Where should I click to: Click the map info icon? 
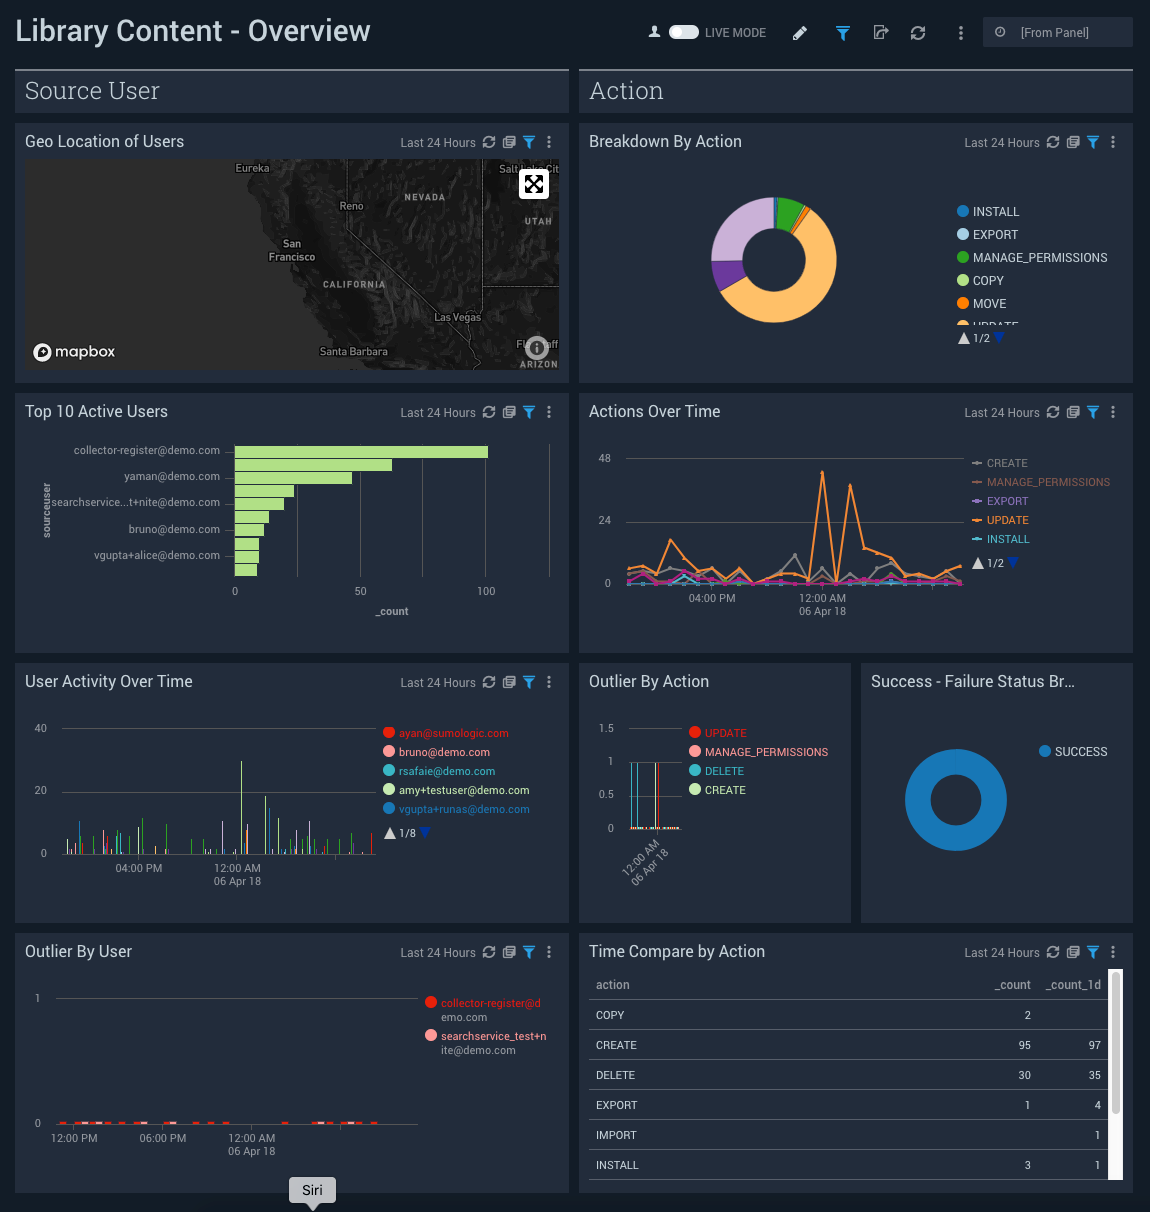click(x=537, y=348)
